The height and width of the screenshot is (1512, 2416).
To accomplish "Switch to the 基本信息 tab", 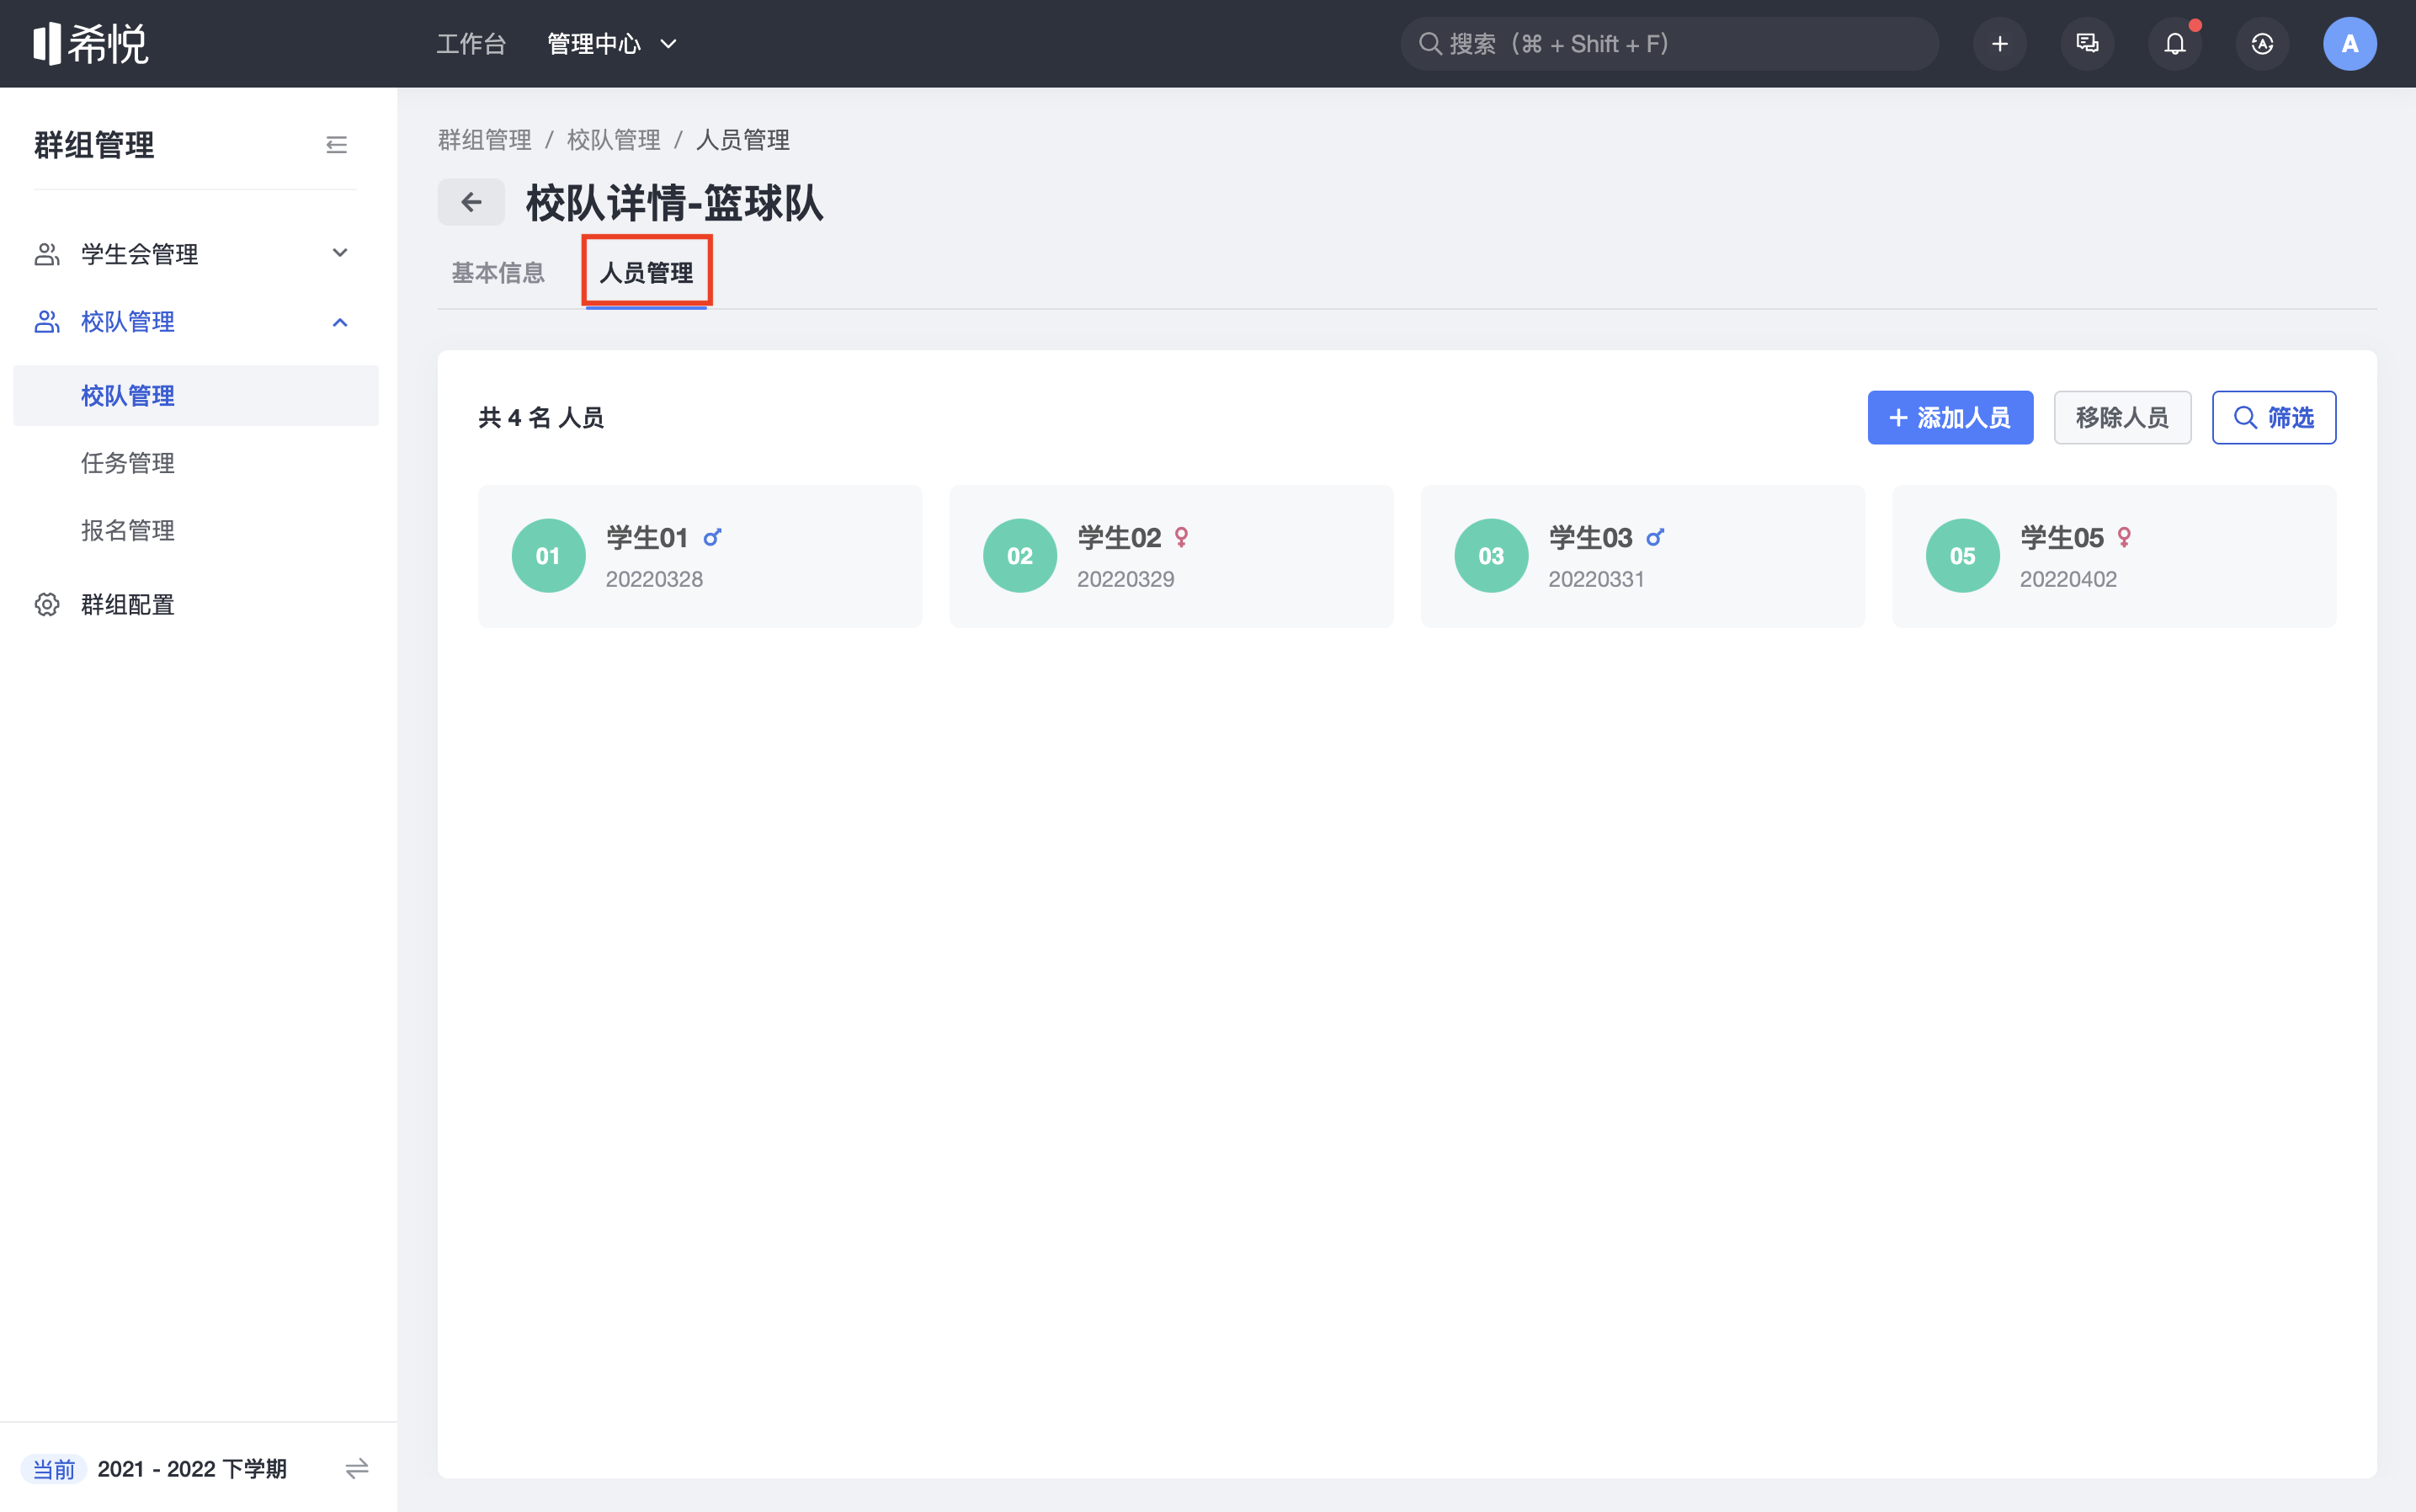I will coord(498,273).
